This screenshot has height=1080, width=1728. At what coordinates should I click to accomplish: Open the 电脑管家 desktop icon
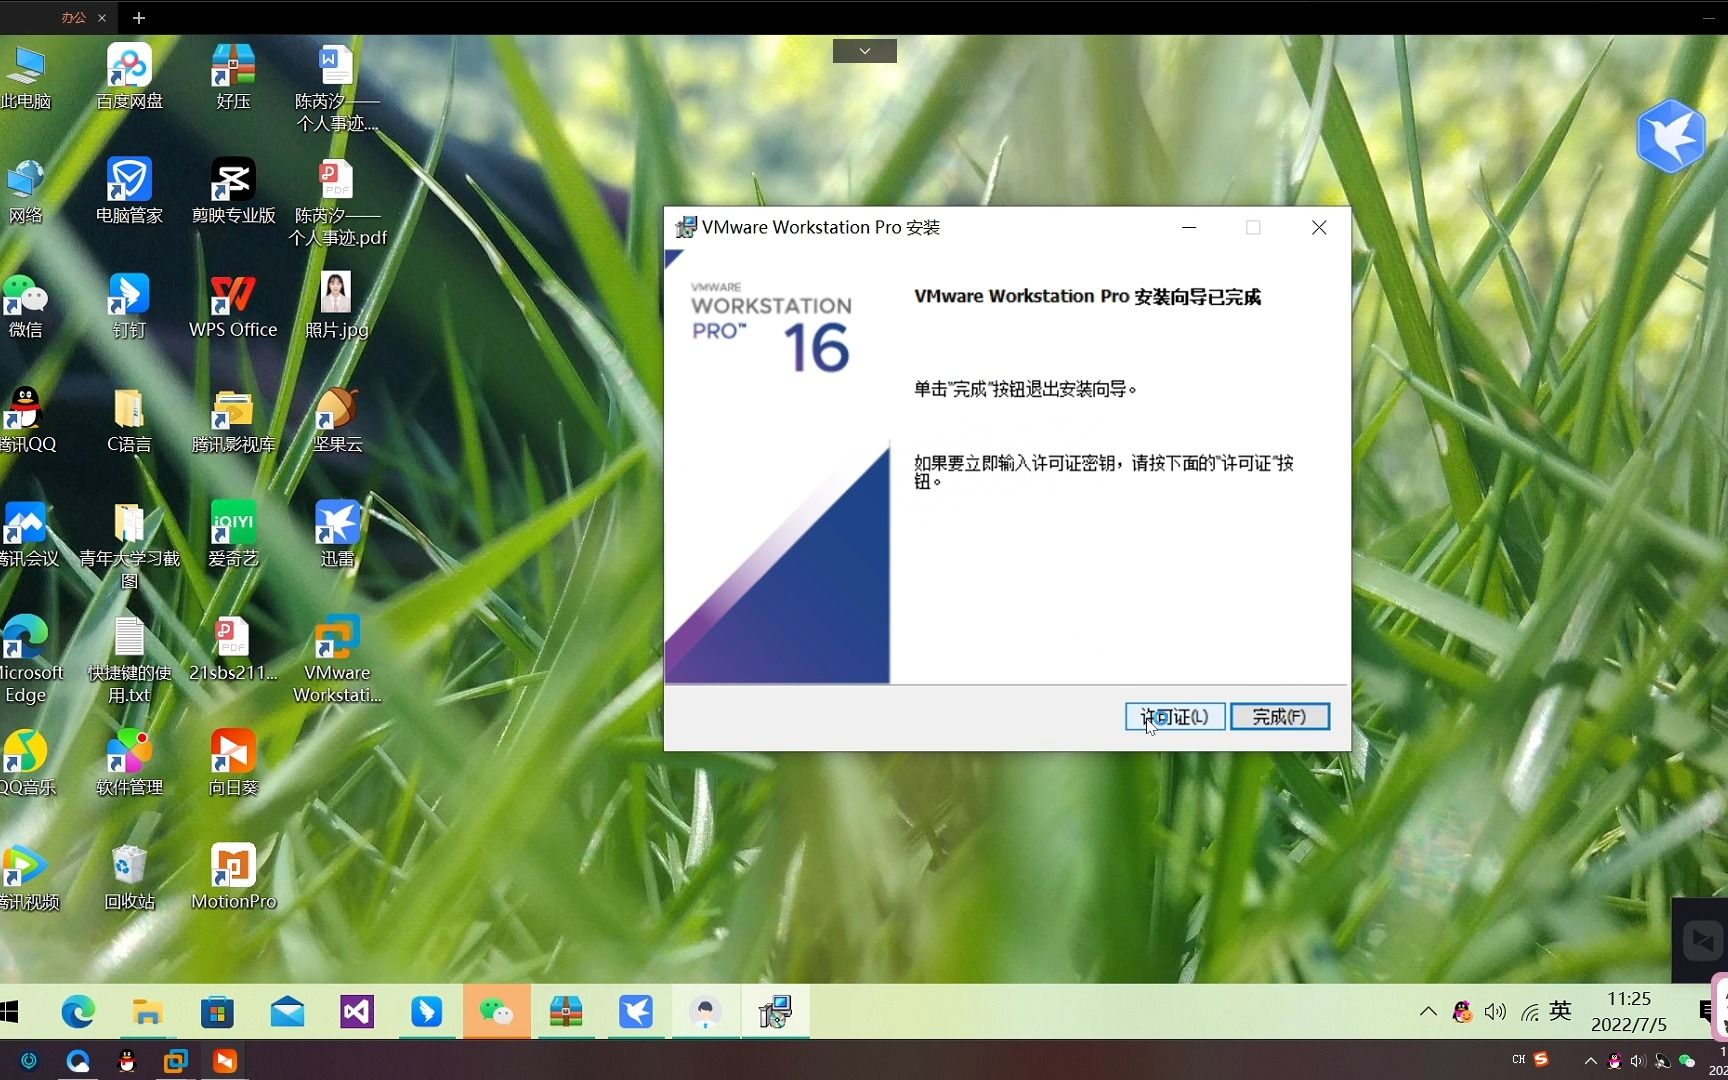pyautogui.click(x=129, y=192)
